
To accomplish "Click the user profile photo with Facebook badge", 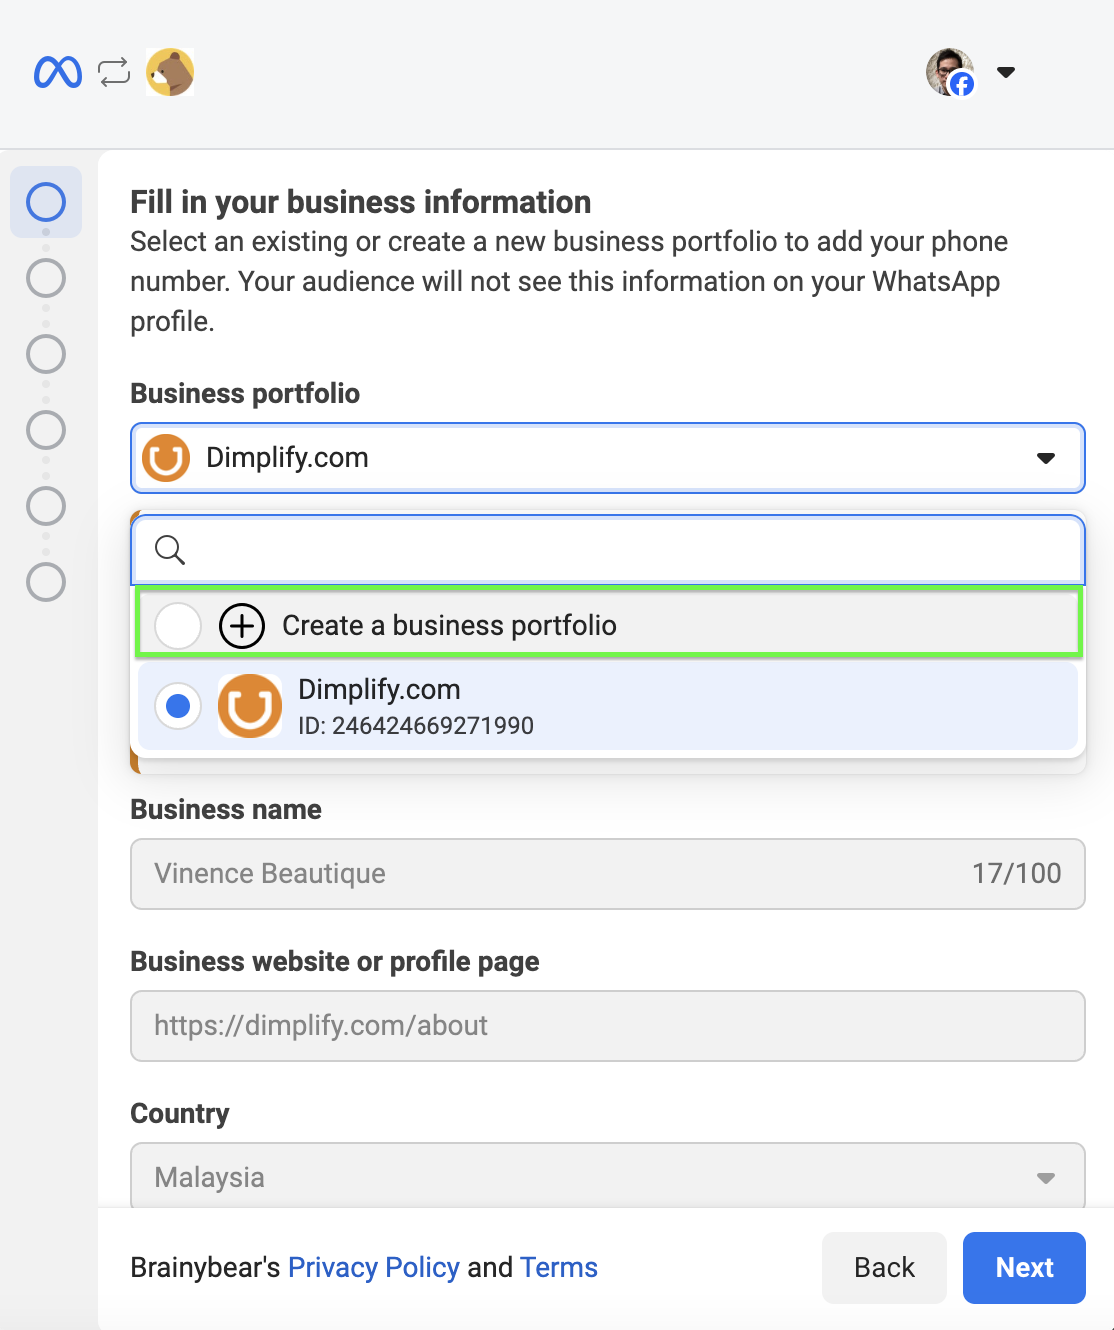I will coord(950,72).
